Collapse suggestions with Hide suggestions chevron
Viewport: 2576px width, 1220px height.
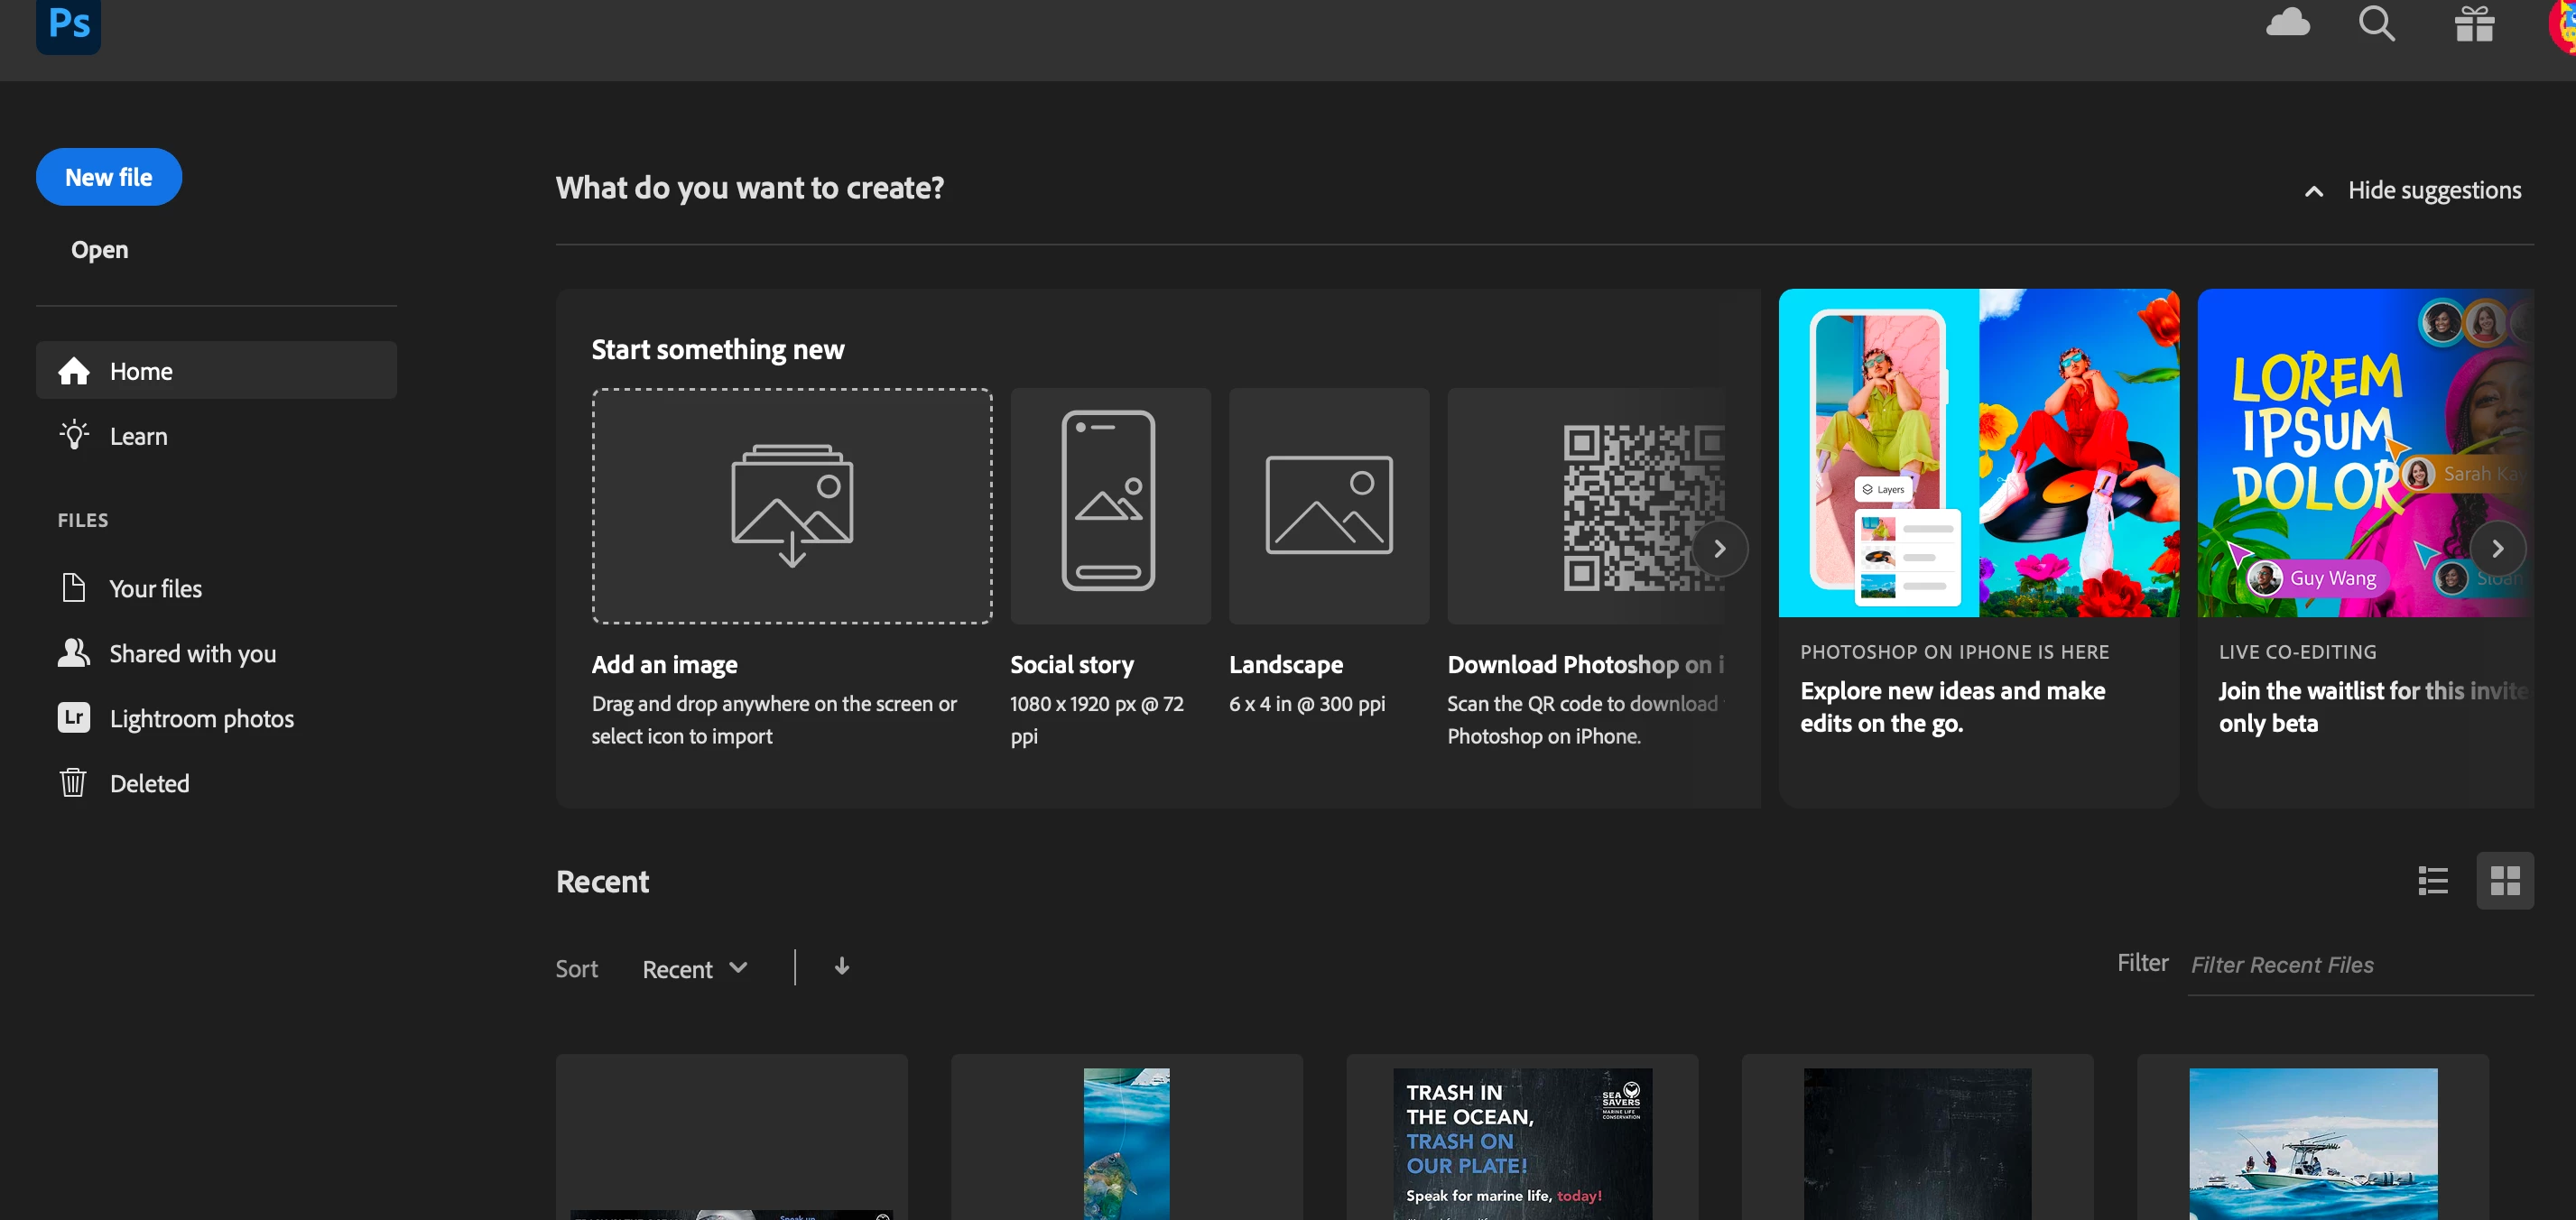pos(2313,191)
